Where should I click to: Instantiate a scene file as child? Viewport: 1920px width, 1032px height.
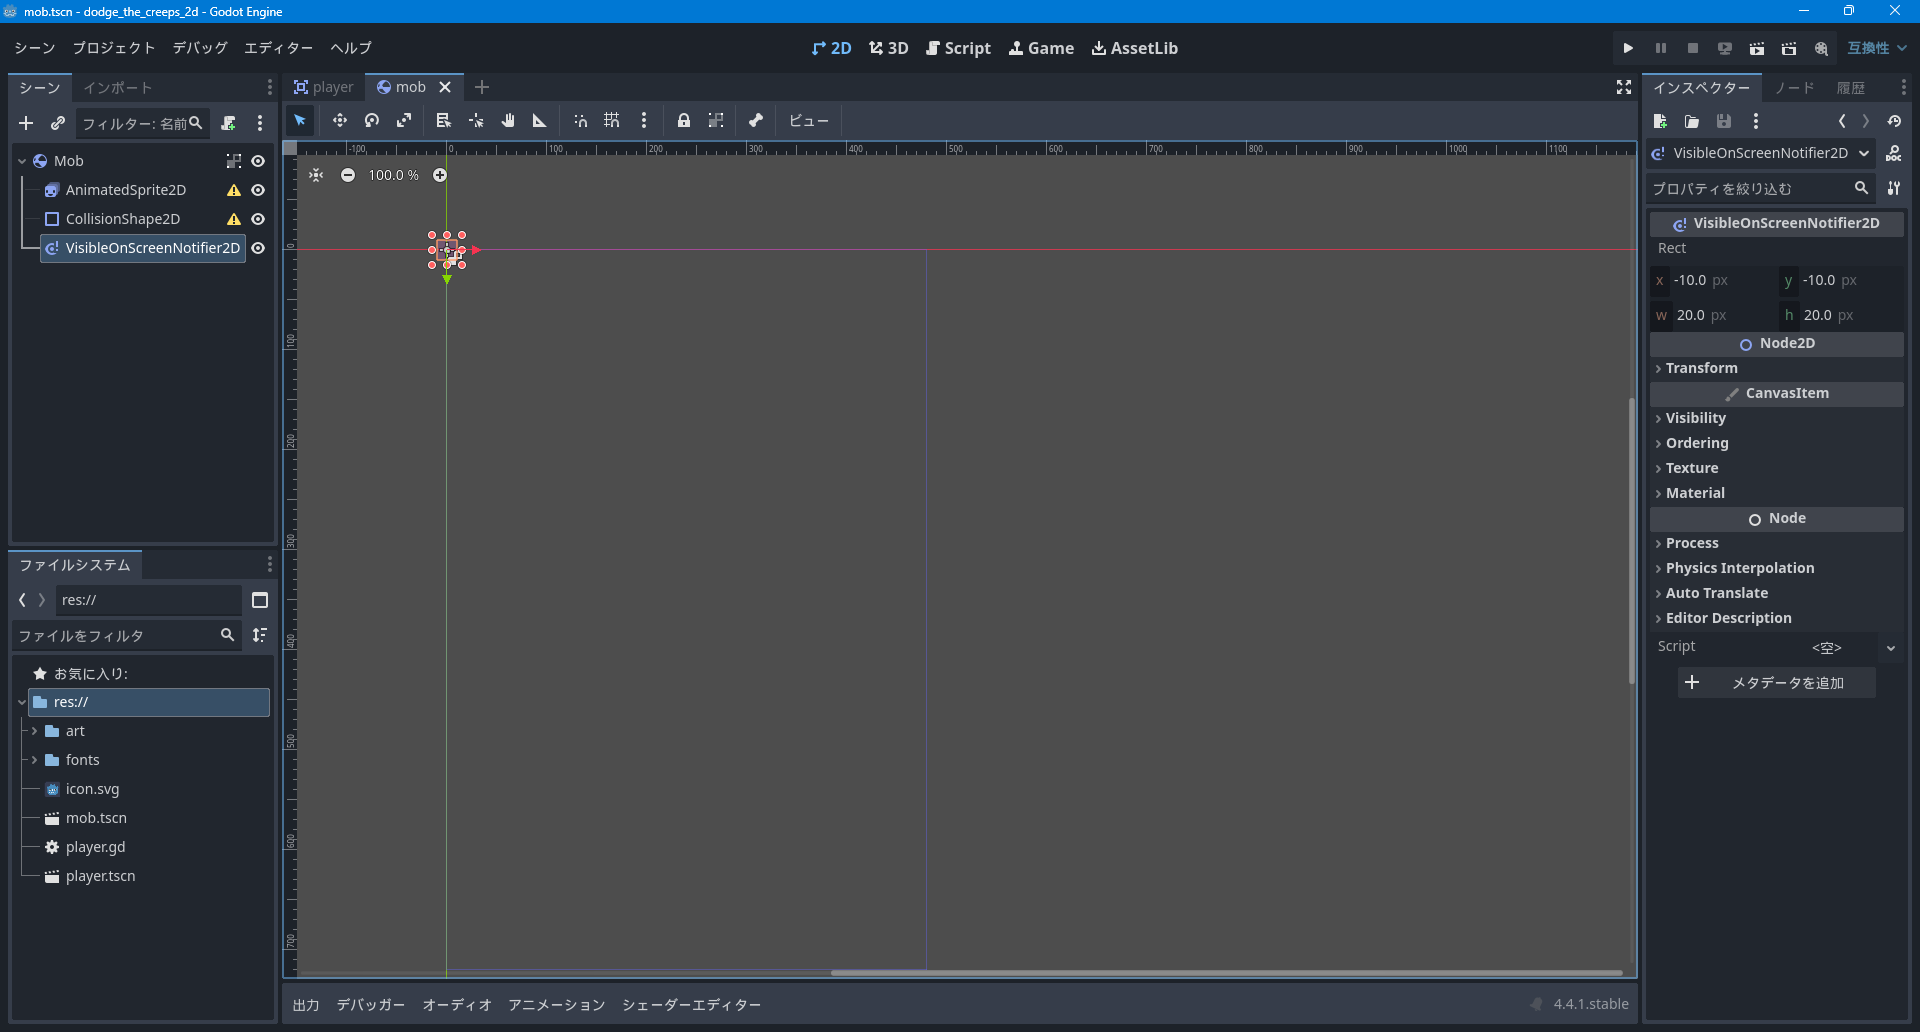[x=58, y=123]
